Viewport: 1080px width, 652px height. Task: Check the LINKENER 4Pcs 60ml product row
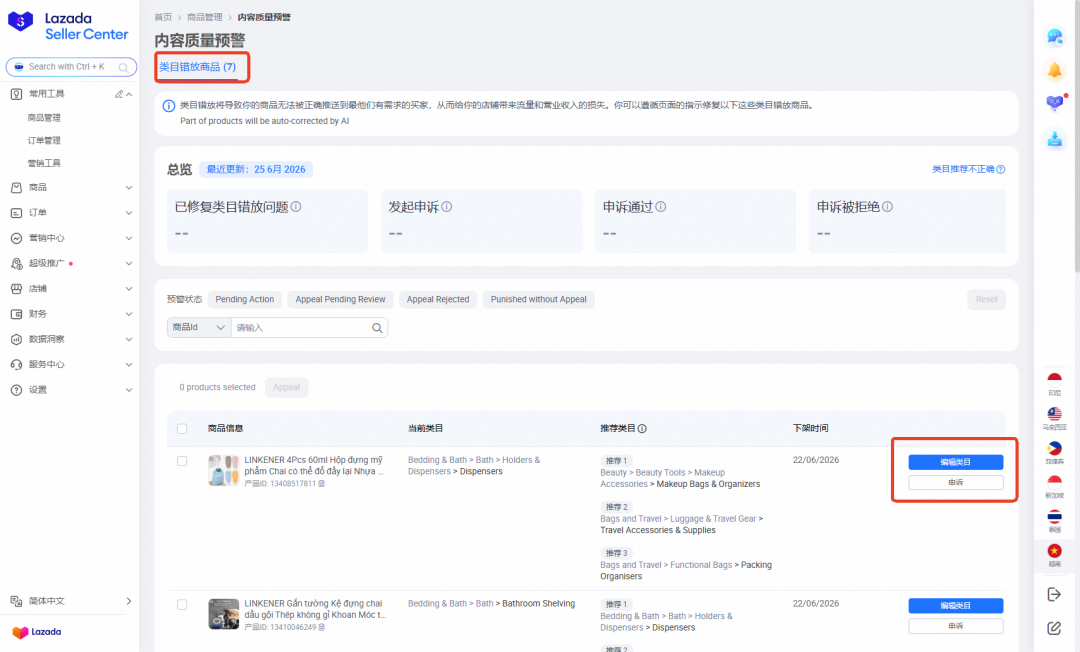182,461
